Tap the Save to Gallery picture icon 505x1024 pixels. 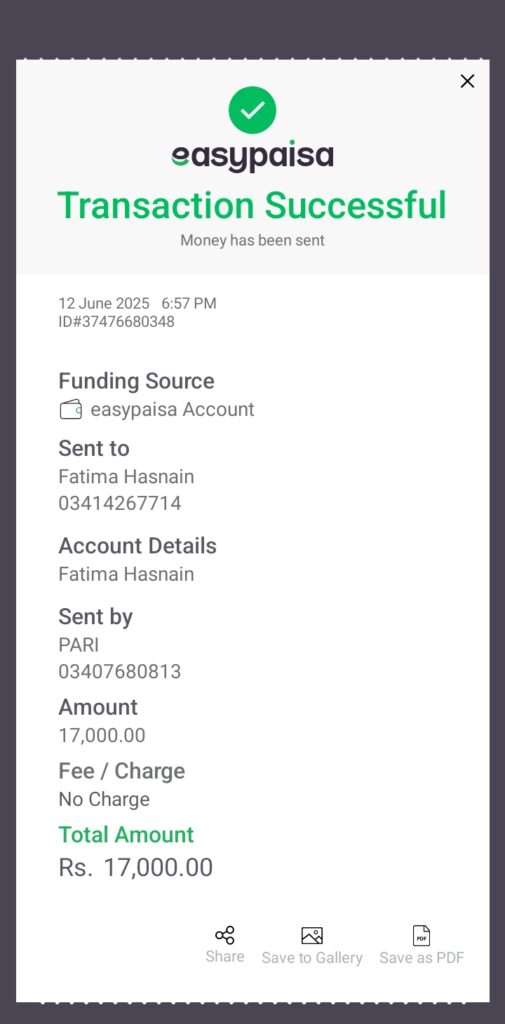(312, 935)
